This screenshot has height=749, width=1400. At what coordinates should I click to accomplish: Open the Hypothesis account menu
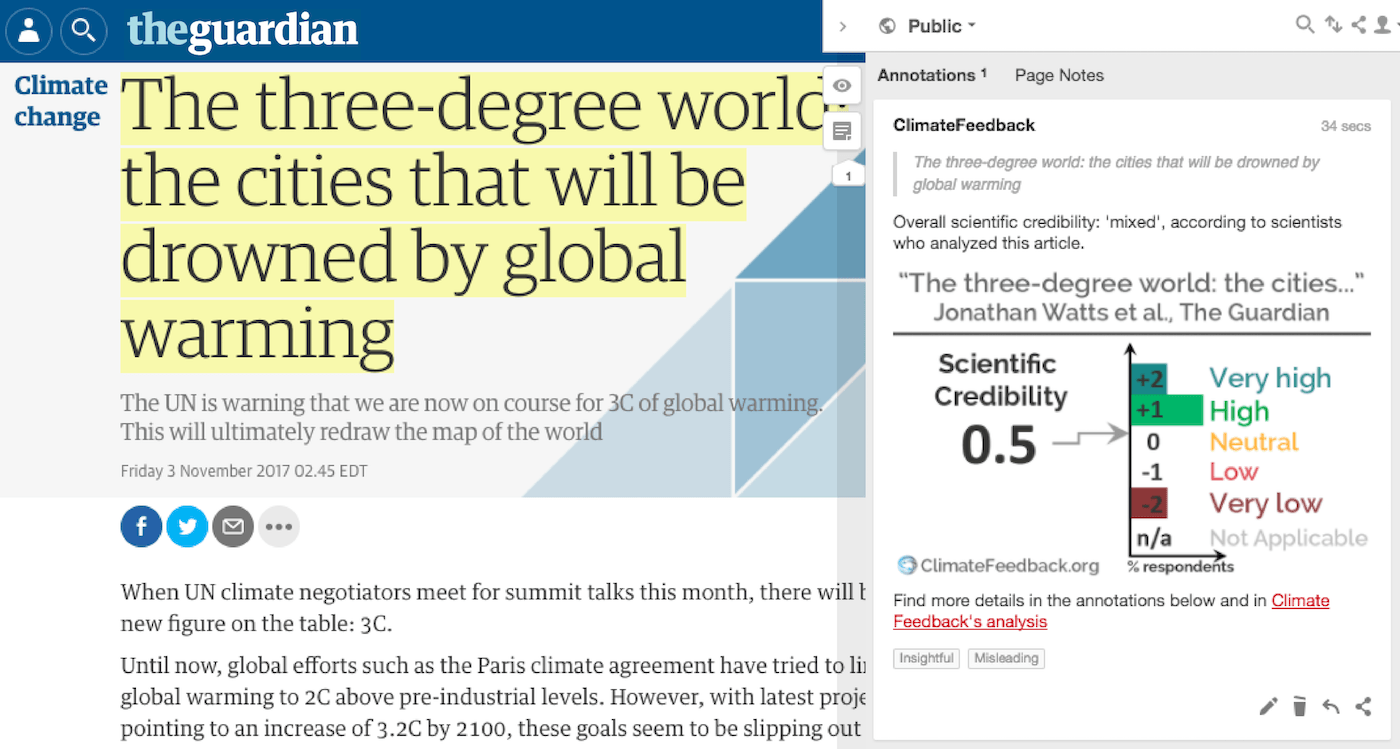pos(1385,25)
